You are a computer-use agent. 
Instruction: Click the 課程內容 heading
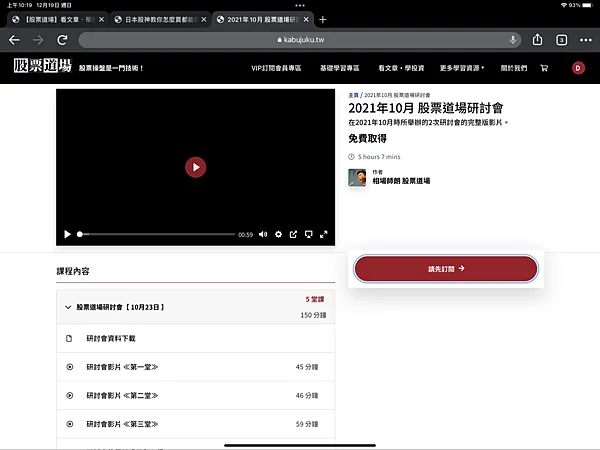pyautogui.click(x=73, y=271)
